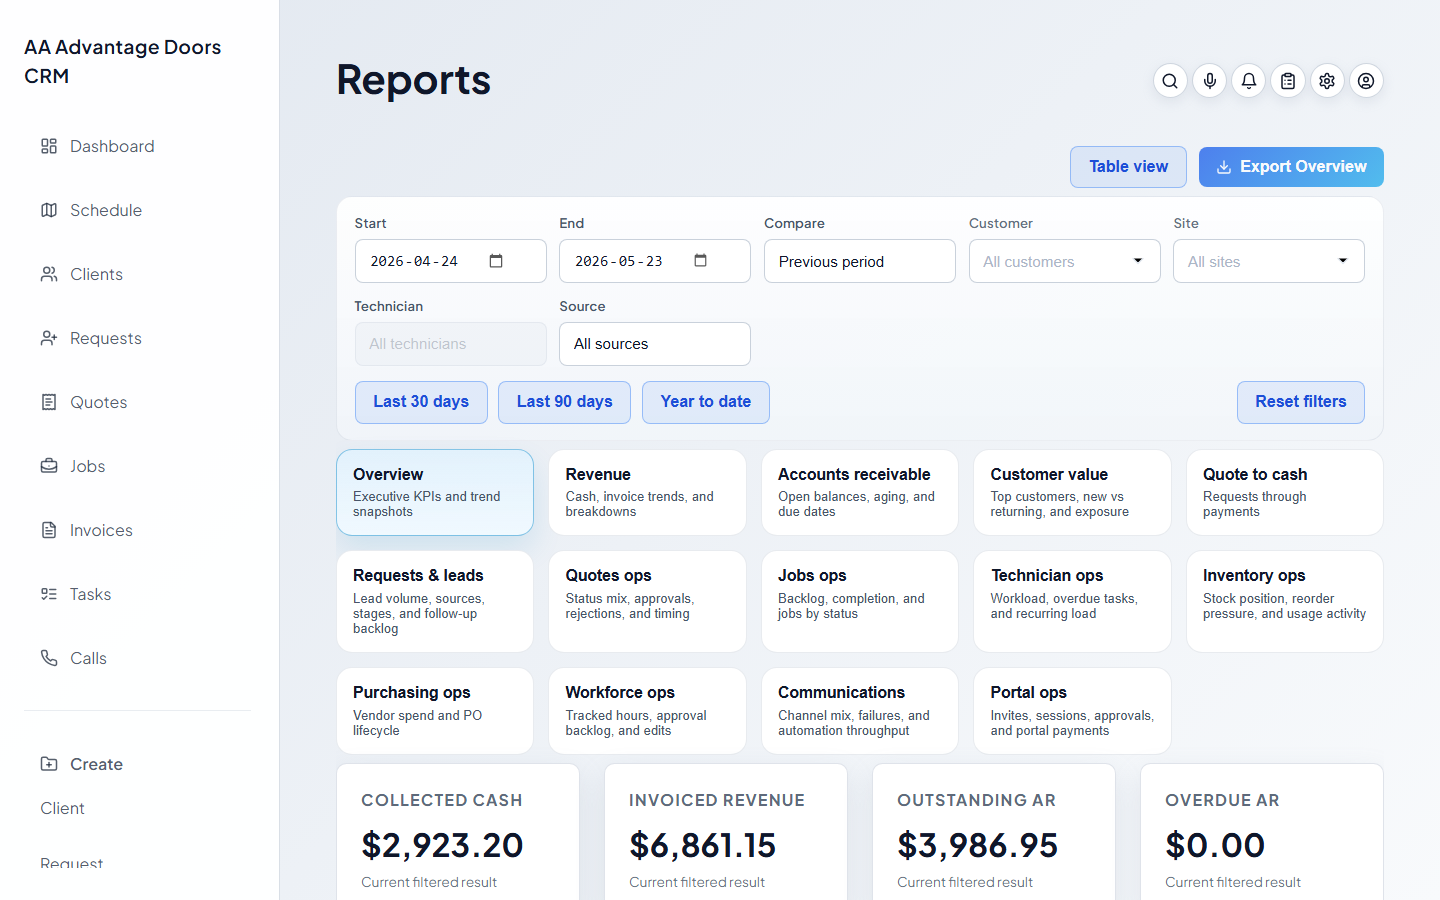Open the Communications report
This screenshot has width=1440, height=900.
coord(860,711)
